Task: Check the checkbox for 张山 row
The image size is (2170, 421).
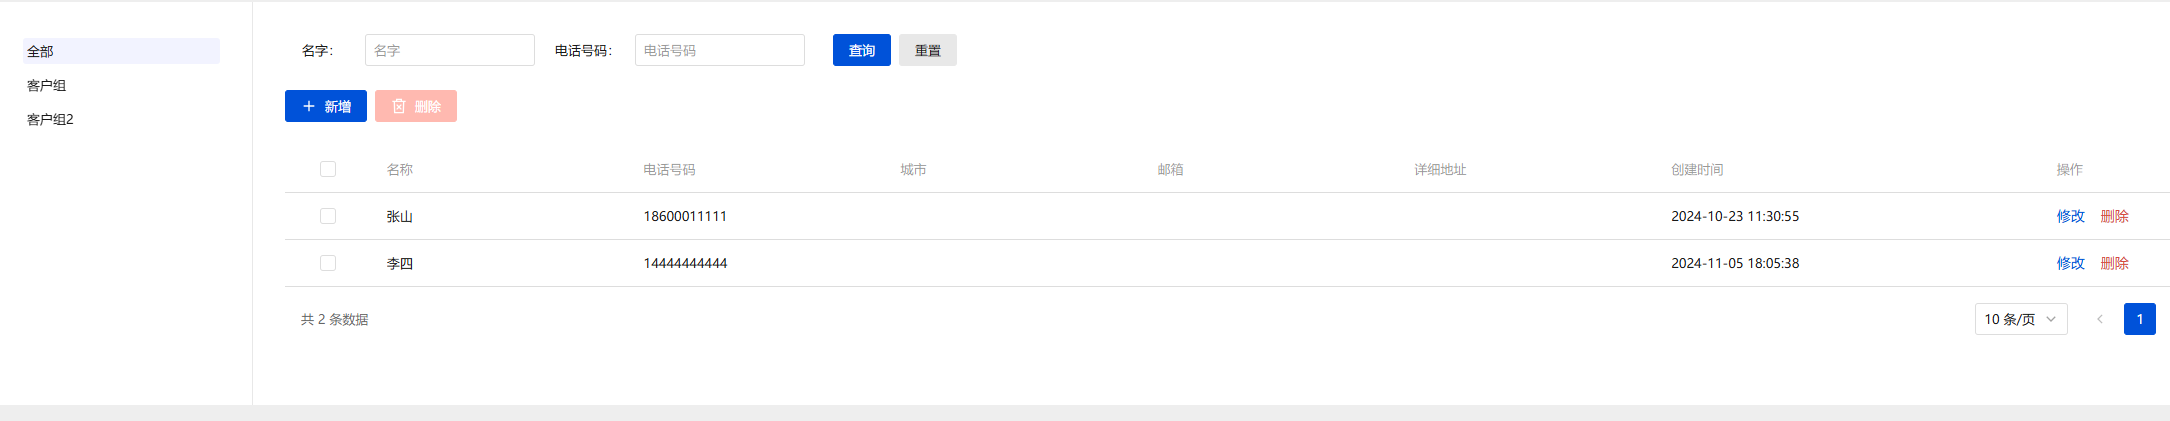Action: point(328,216)
